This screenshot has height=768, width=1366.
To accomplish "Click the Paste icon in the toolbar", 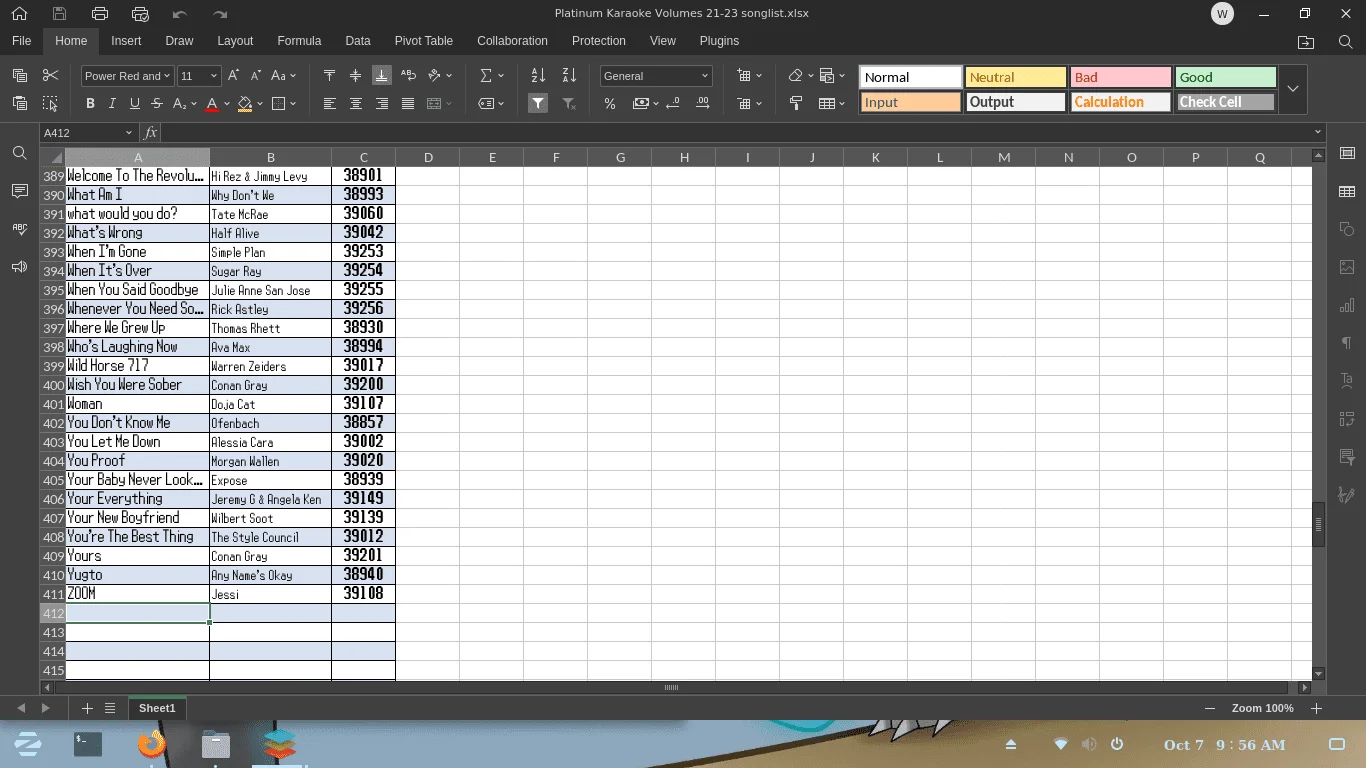I will click(x=19, y=103).
